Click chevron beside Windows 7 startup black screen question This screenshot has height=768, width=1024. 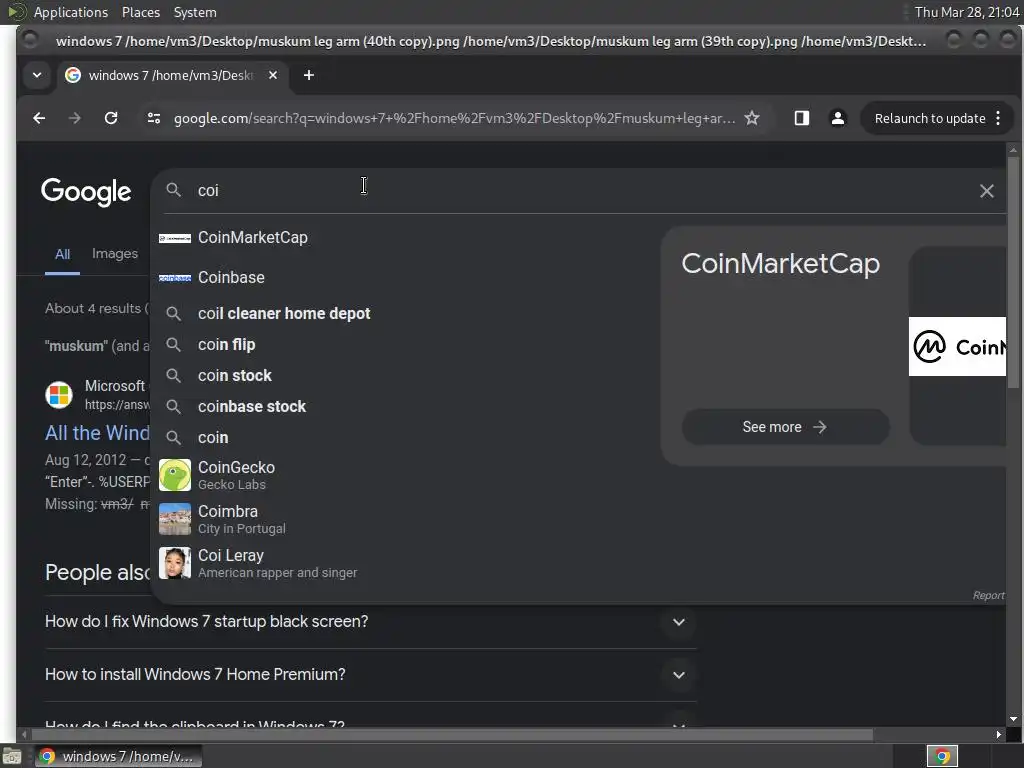click(679, 622)
